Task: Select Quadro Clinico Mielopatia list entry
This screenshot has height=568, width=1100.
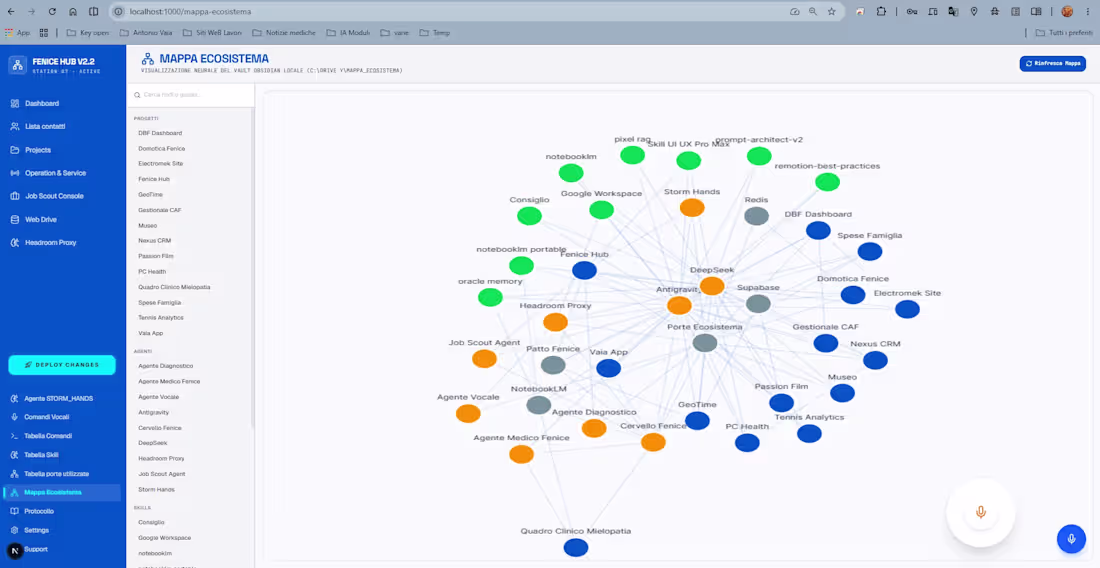Action: tap(174, 287)
